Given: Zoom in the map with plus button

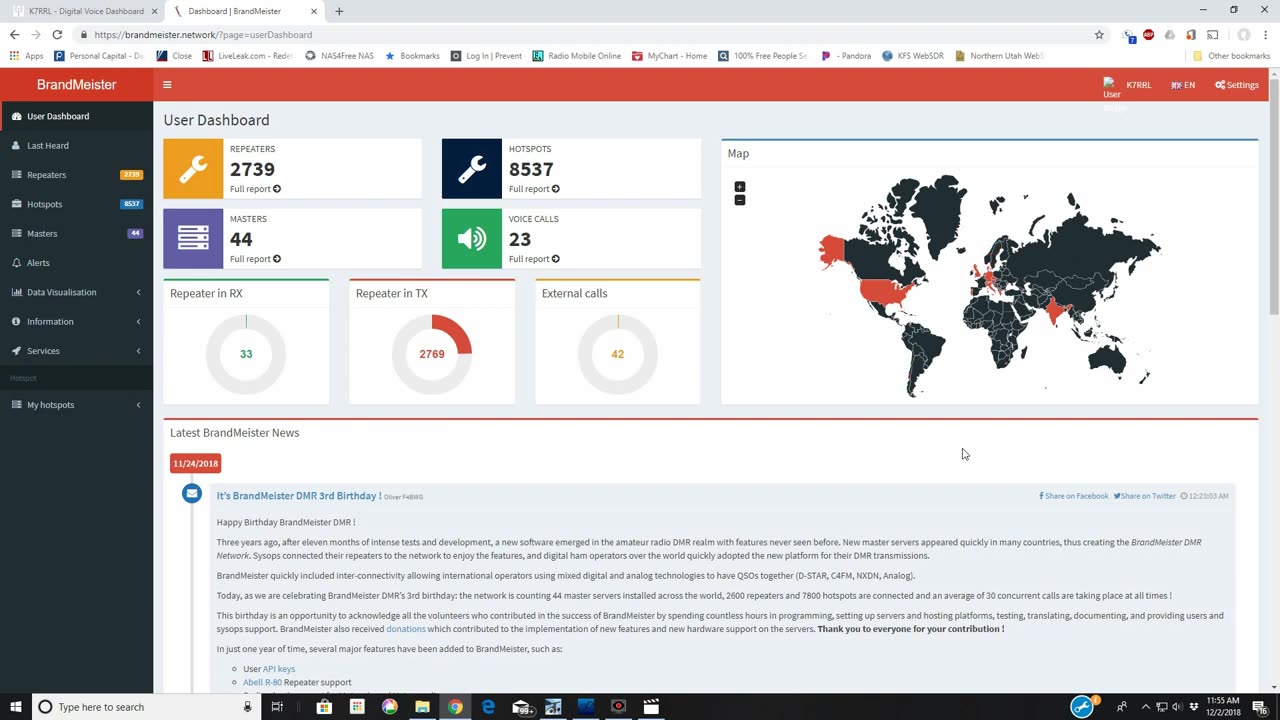Looking at the screenshot, I should pyautogui.click(x=740, y=187).
